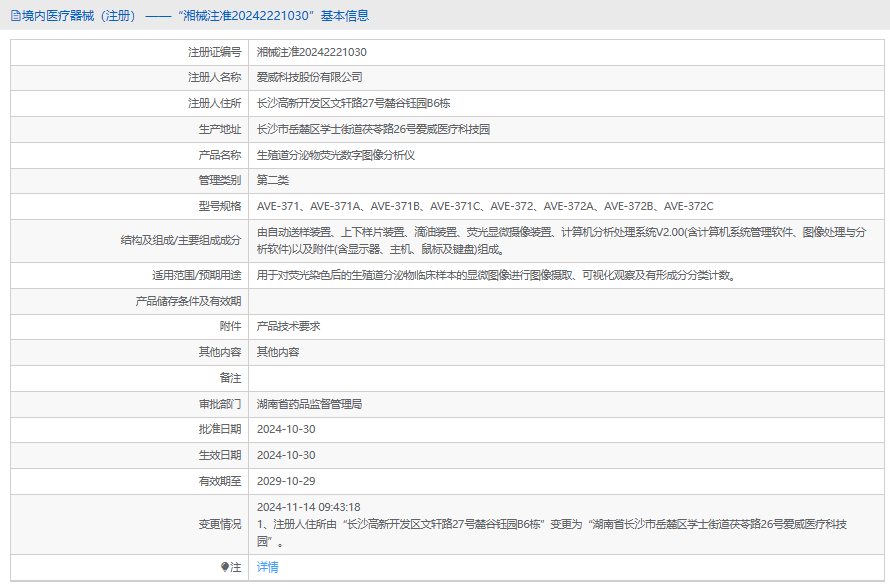This screenshot has width=890, height=586.
Task: Click the 附件 row label
Action: [x=230, y=326]
